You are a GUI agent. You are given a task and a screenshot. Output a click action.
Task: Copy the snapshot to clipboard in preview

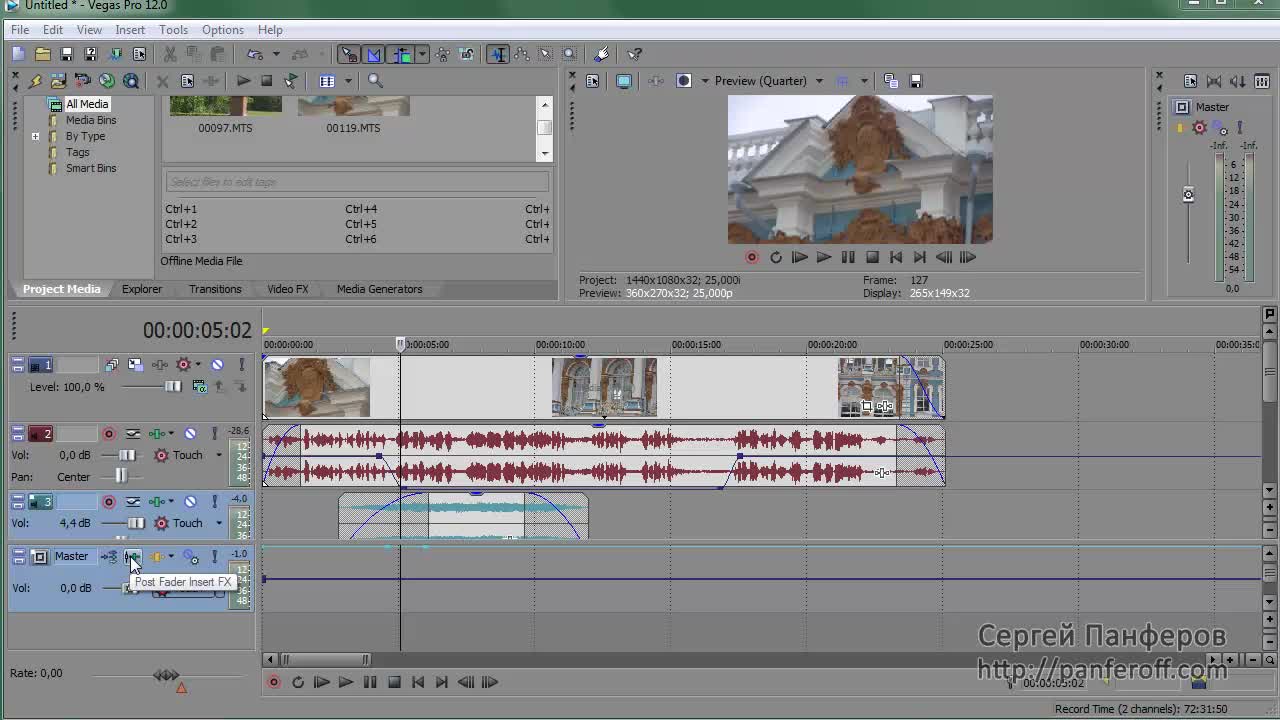[891, 81]
